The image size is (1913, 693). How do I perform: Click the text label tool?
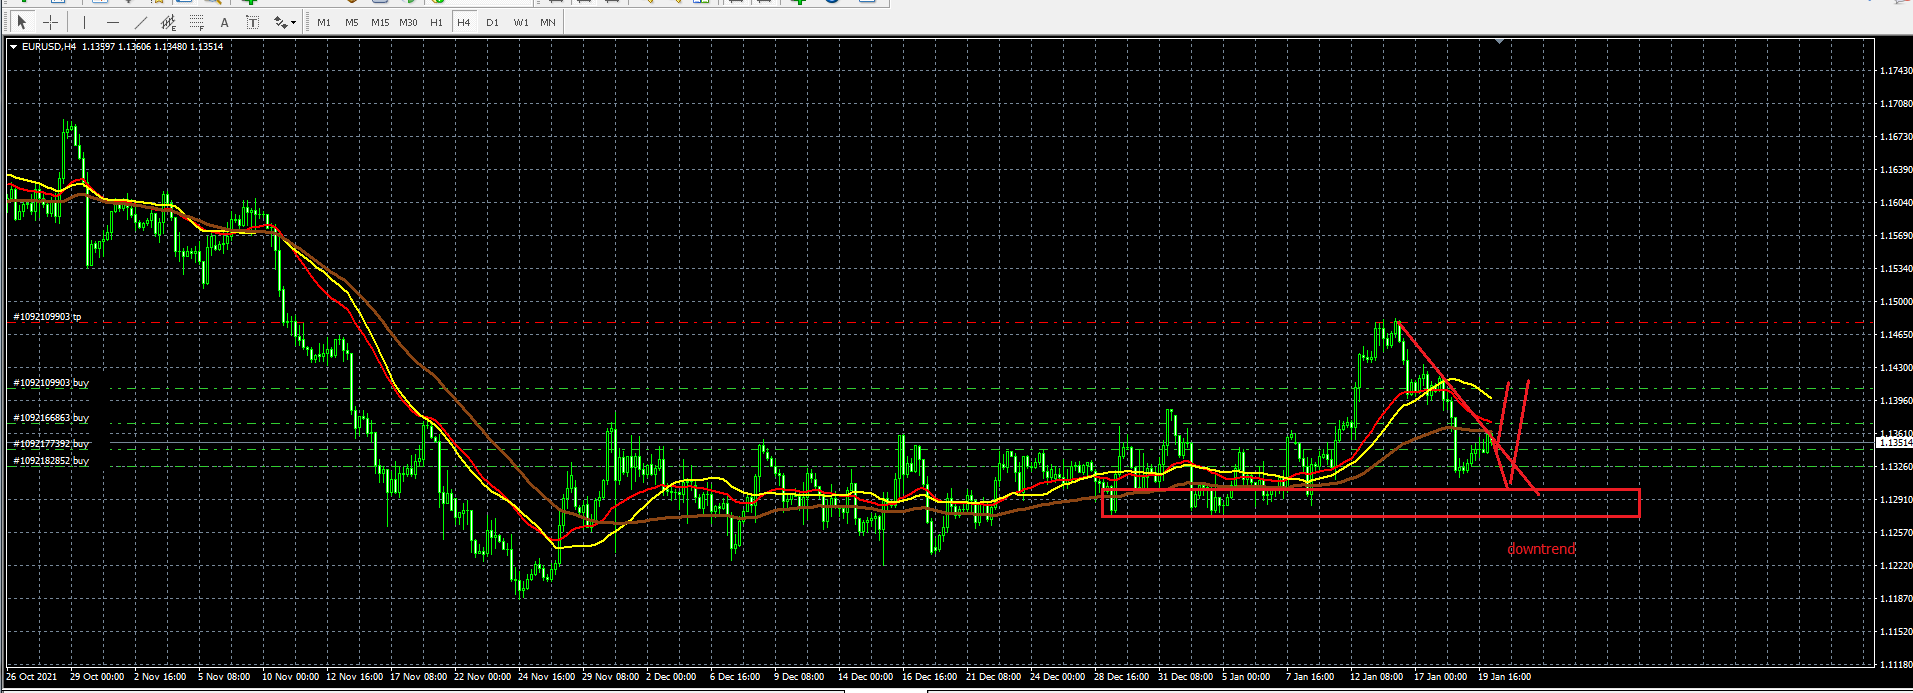coord(252,22)
